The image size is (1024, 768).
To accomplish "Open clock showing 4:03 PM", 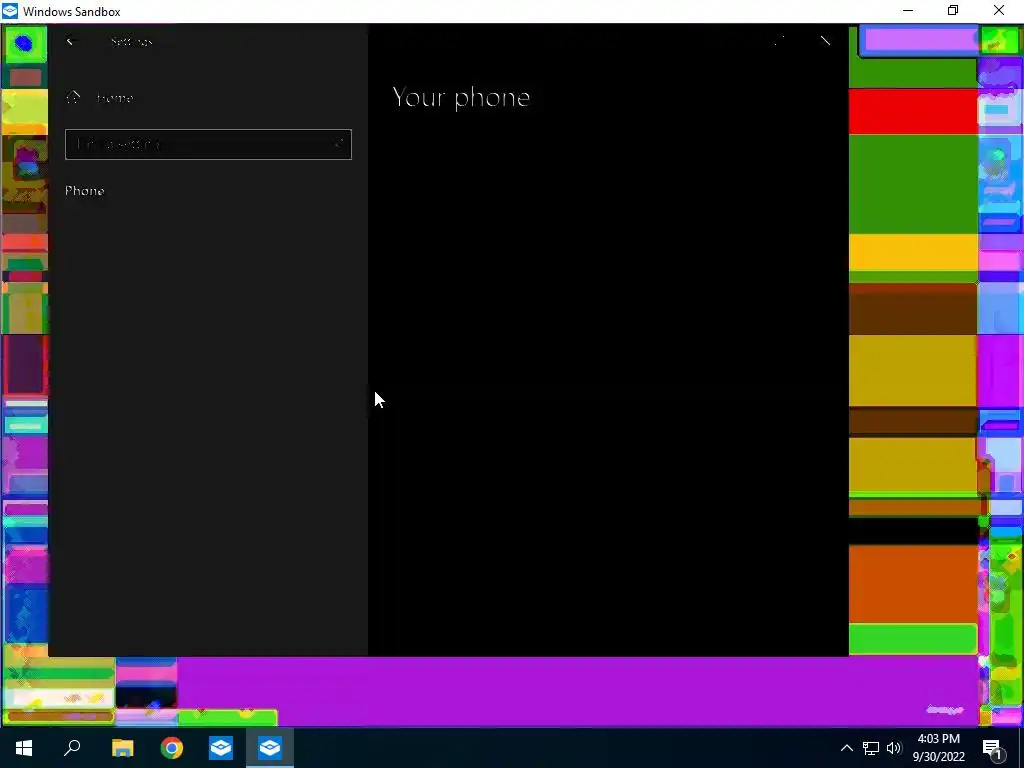I will pyautogui.click(x=938, y=748).
